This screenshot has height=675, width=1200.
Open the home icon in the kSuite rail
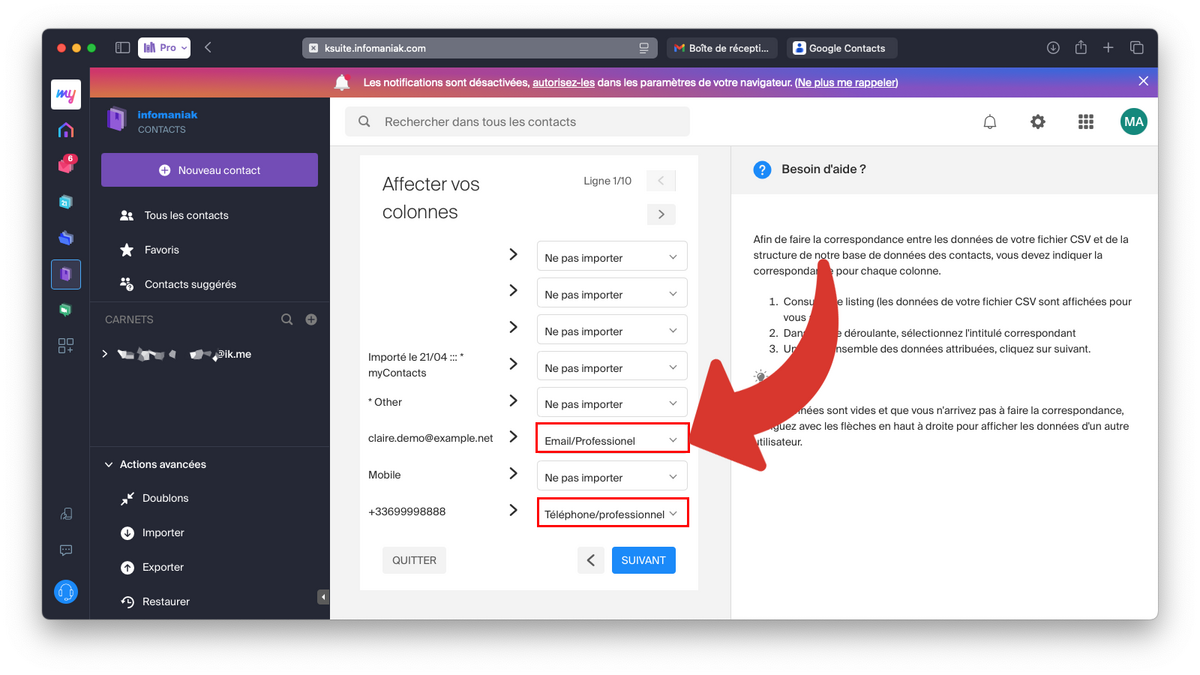(x=66, y=130)
